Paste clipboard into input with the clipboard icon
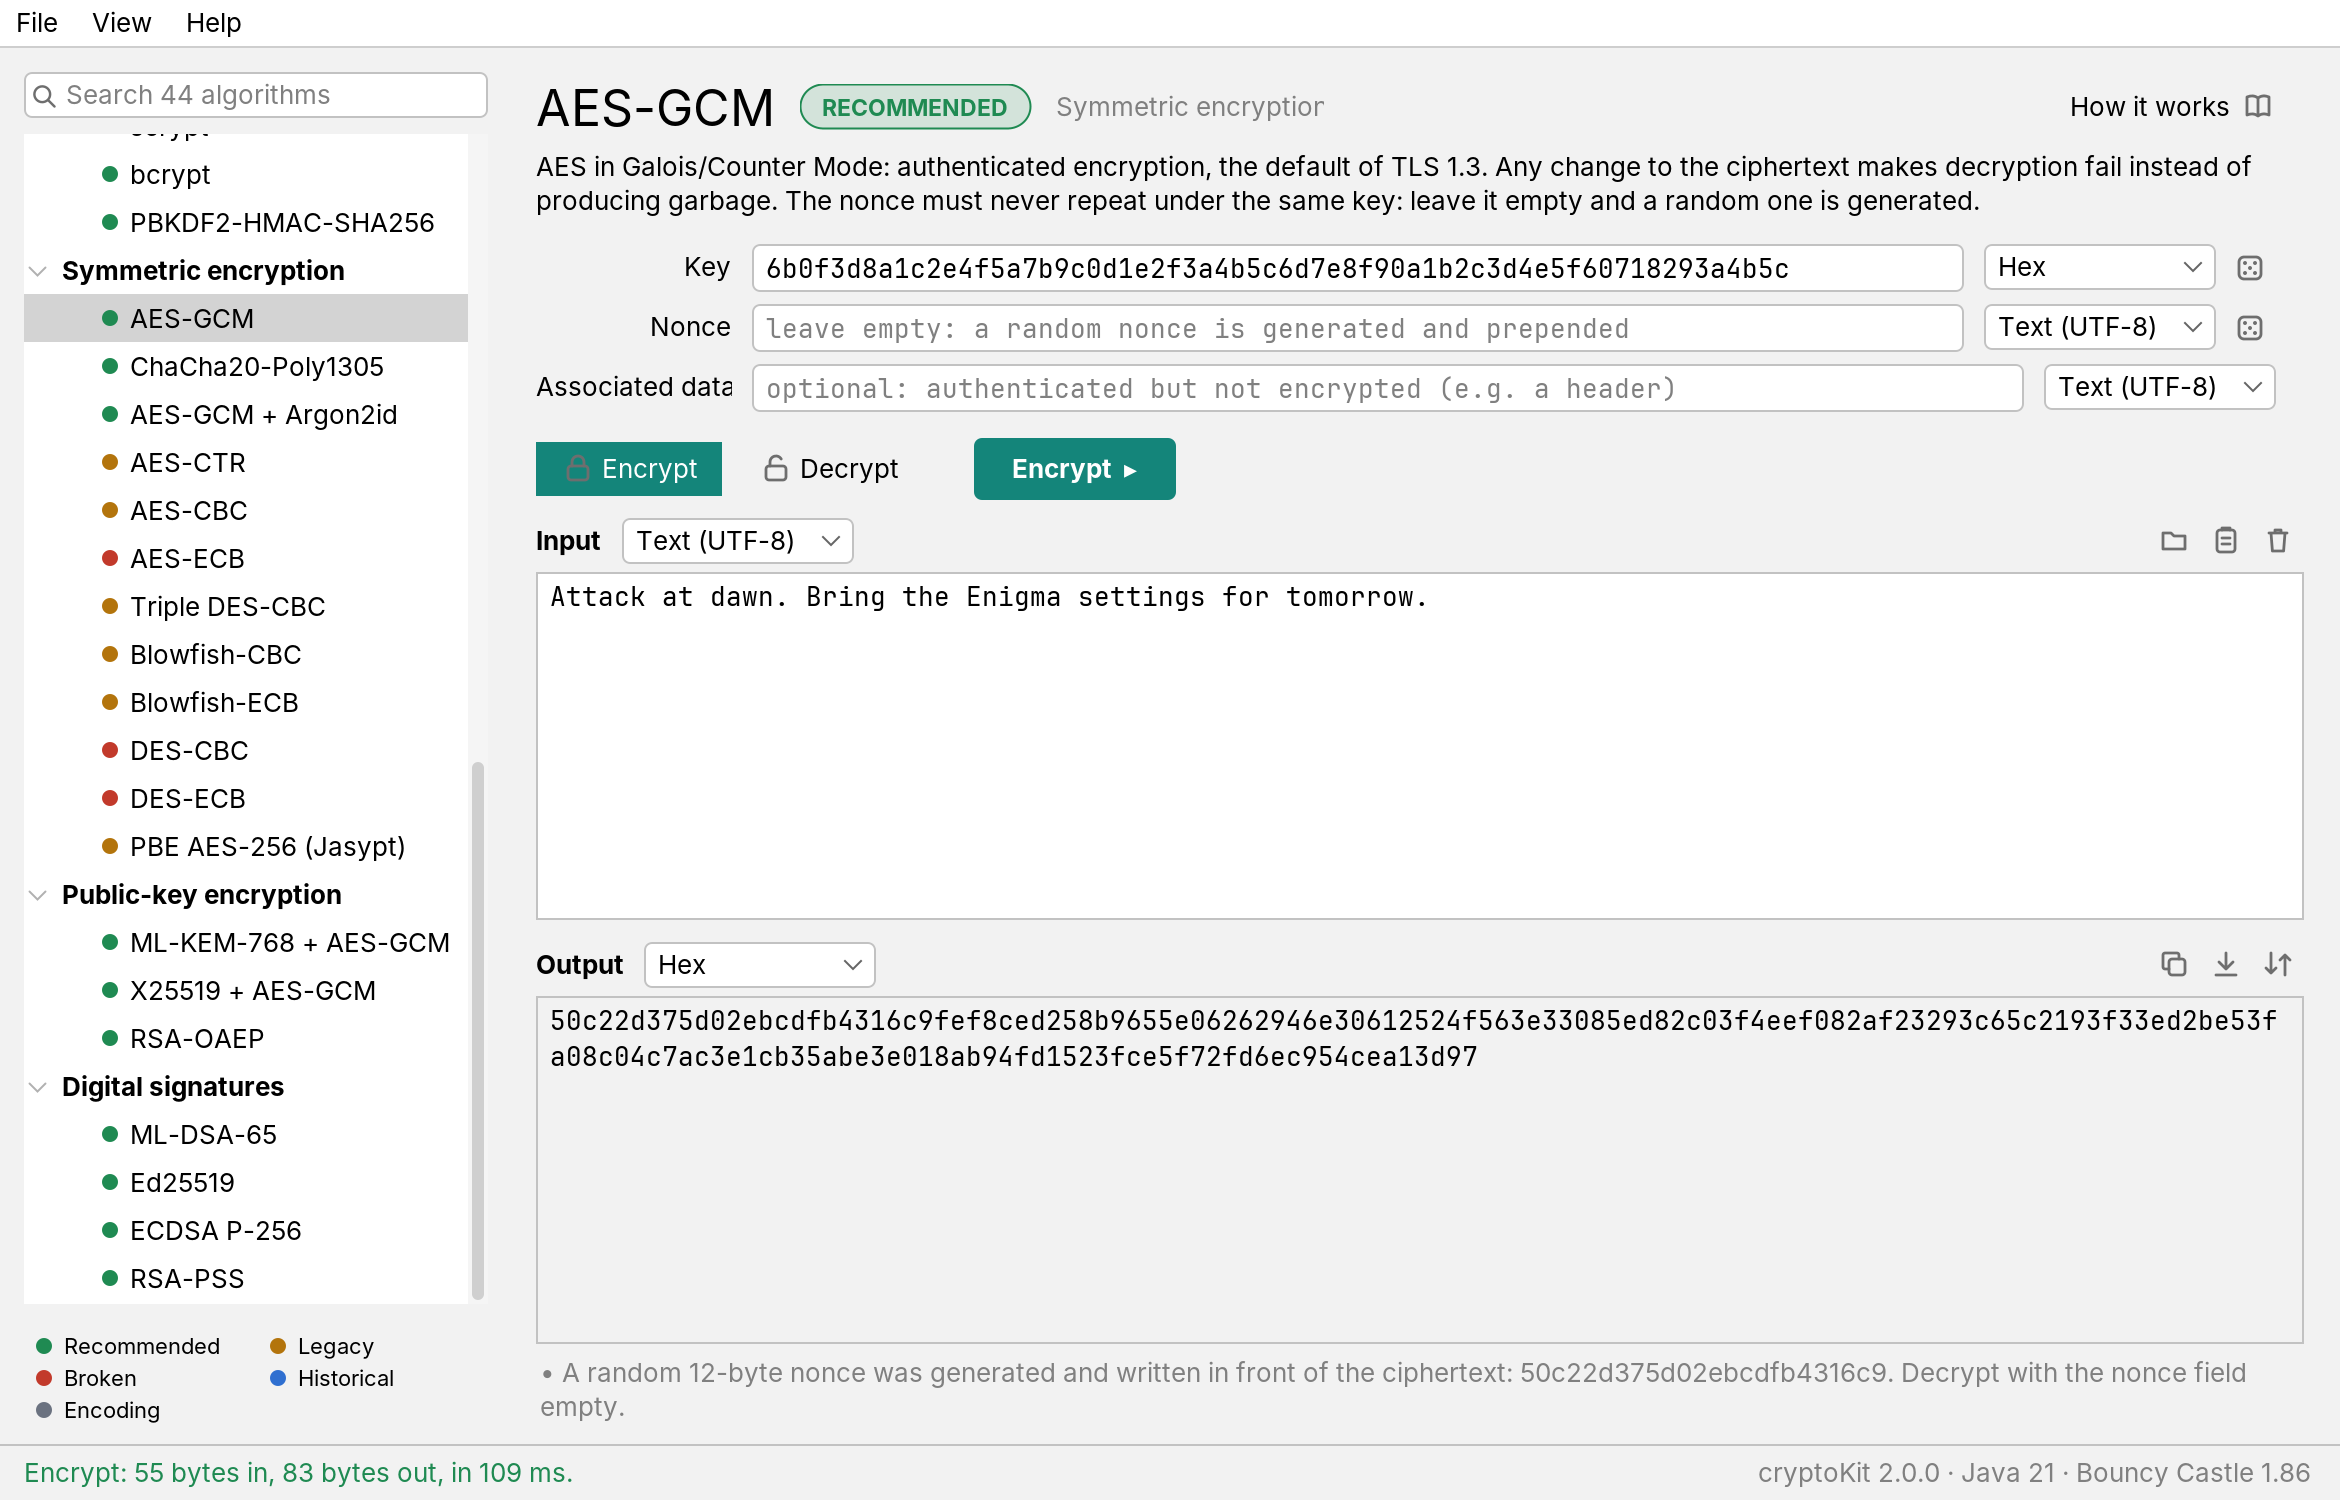2340x1500 pixels. click(x=2226, y=541)
